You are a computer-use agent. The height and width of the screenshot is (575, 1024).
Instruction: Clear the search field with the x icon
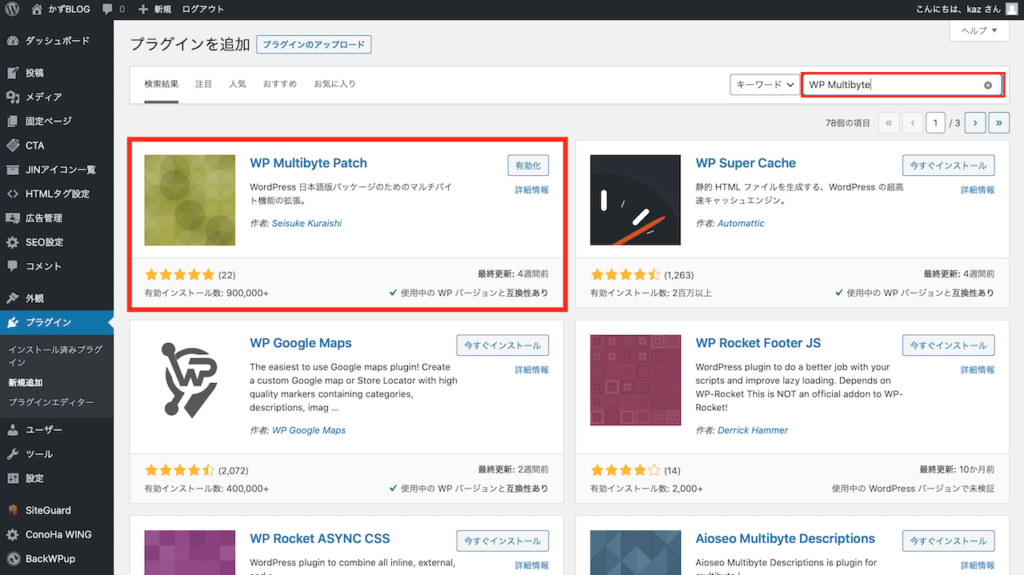coord(987,85)
